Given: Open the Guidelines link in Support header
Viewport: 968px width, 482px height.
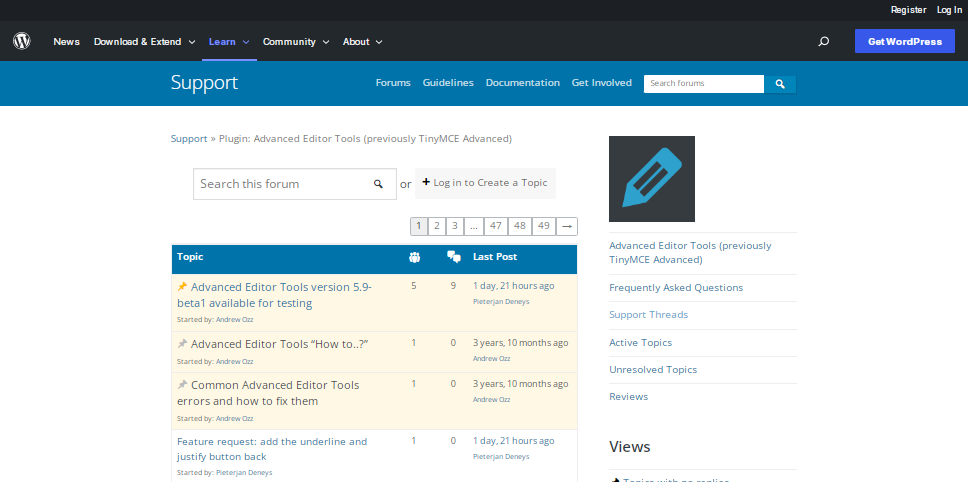Looking at the screenshot, I should click(448, 83).
